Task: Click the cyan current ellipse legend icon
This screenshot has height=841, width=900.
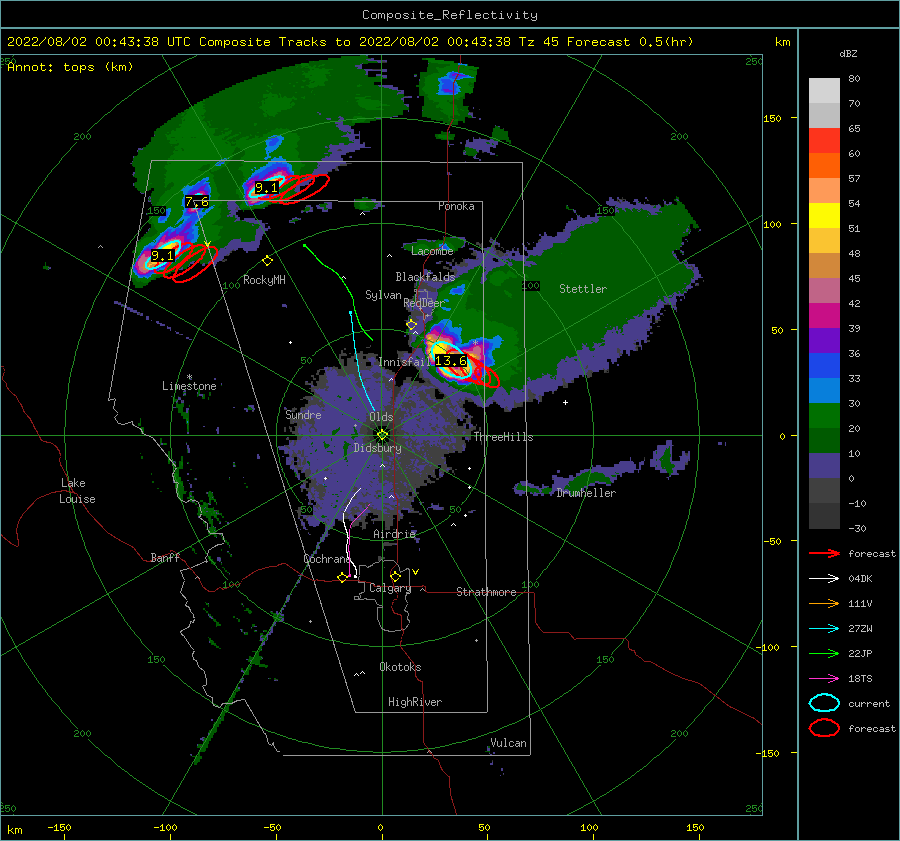Action: pyautogui.click(x=824, y=703)
